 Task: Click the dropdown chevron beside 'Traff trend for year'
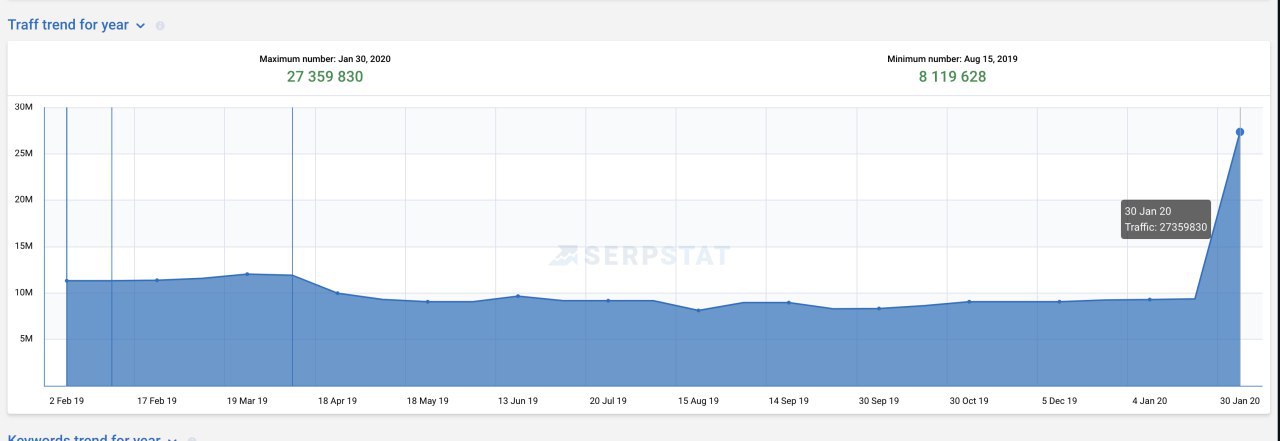pos(140,25)
